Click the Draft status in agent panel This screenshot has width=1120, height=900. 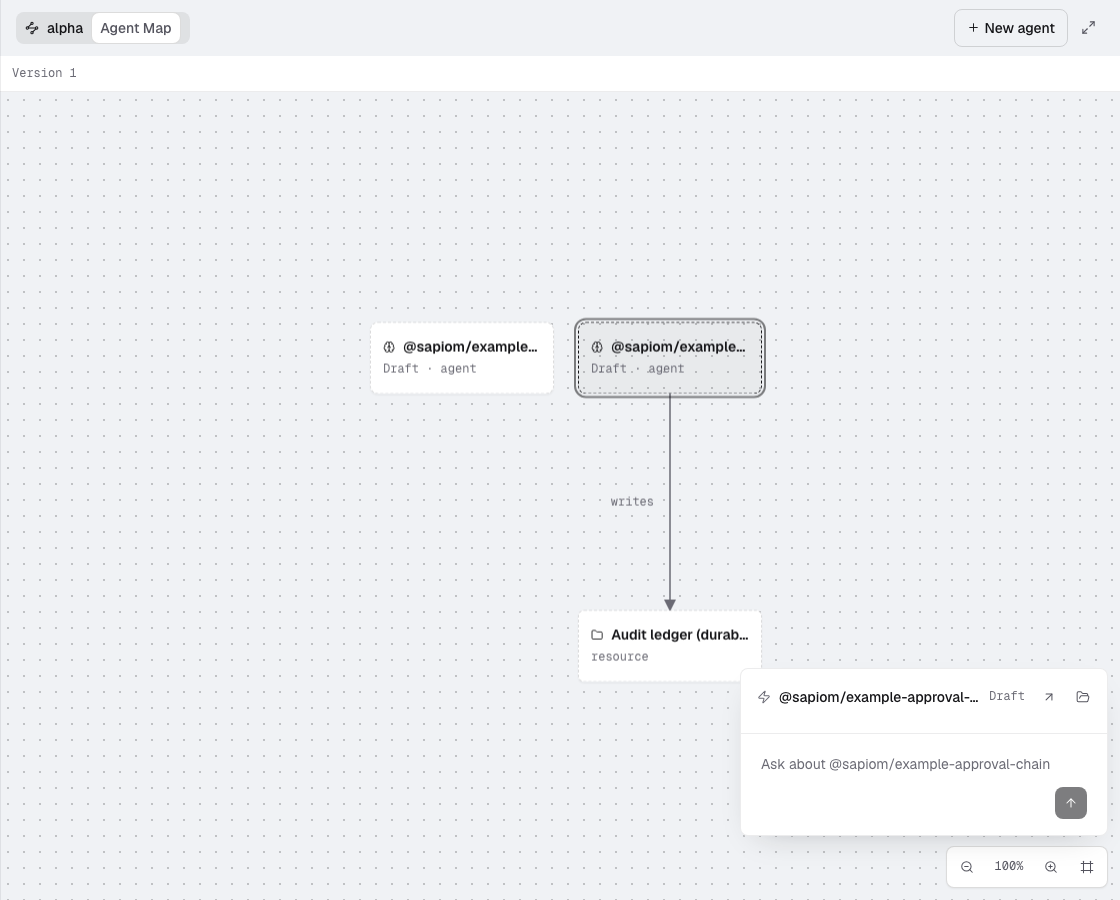click(x=1006, y=696)
